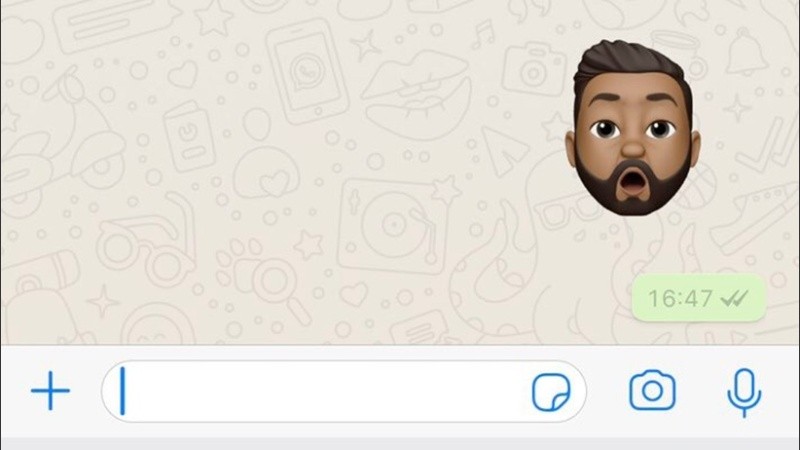Launch the camera to take a photo
The height and width of the screenshot is (450, 800).
[x=652, y=391]
